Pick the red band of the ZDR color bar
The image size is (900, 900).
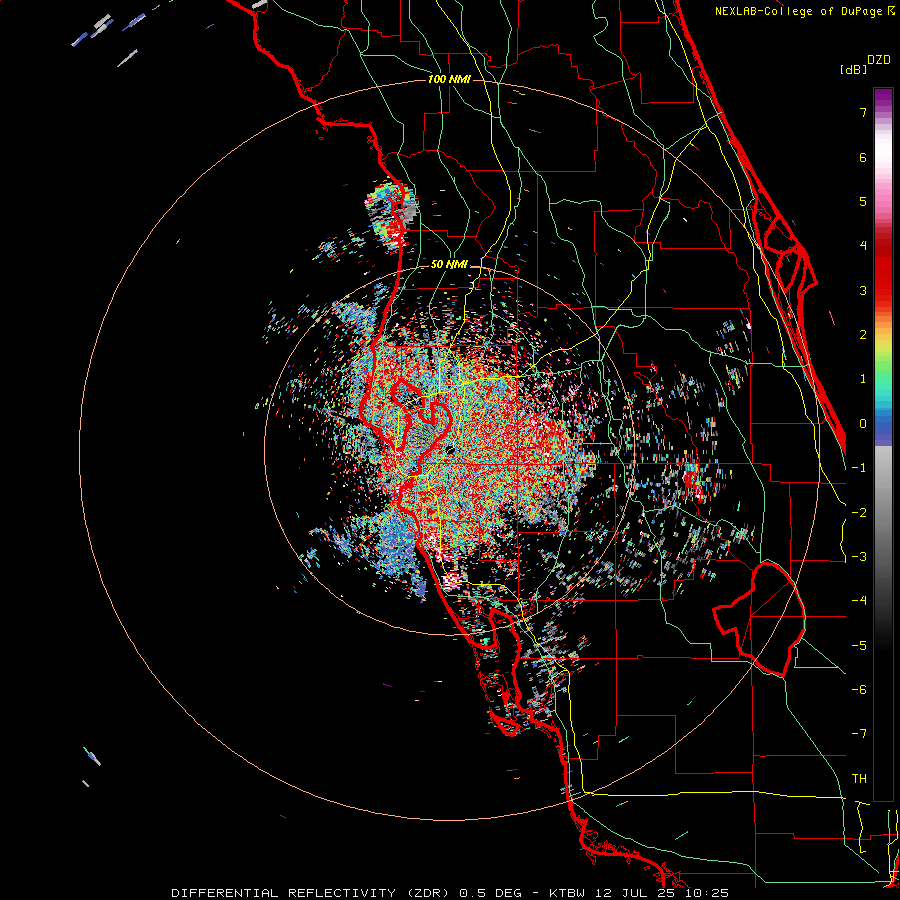point(883,273)
